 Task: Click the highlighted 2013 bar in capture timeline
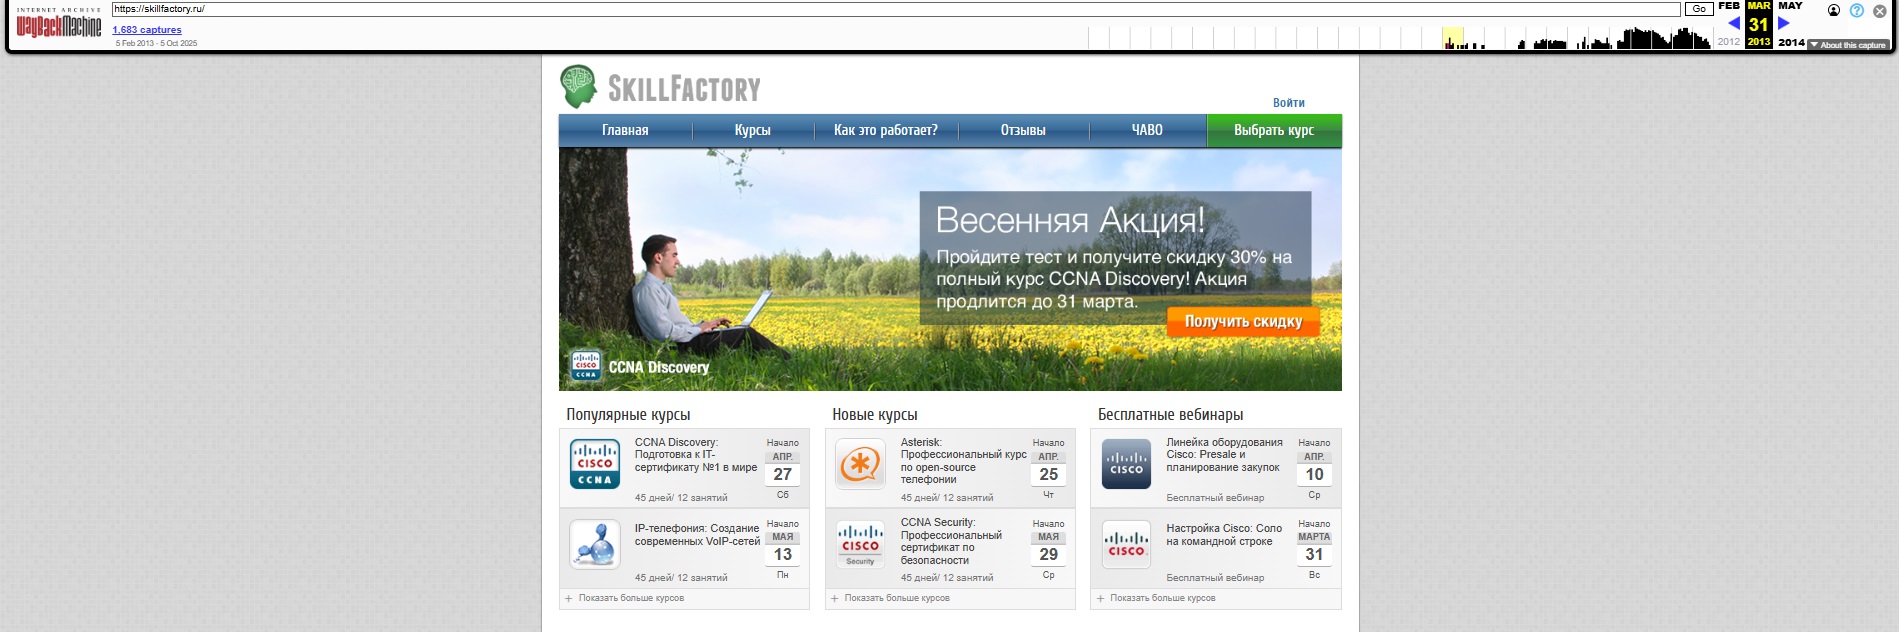point(1453,39)
